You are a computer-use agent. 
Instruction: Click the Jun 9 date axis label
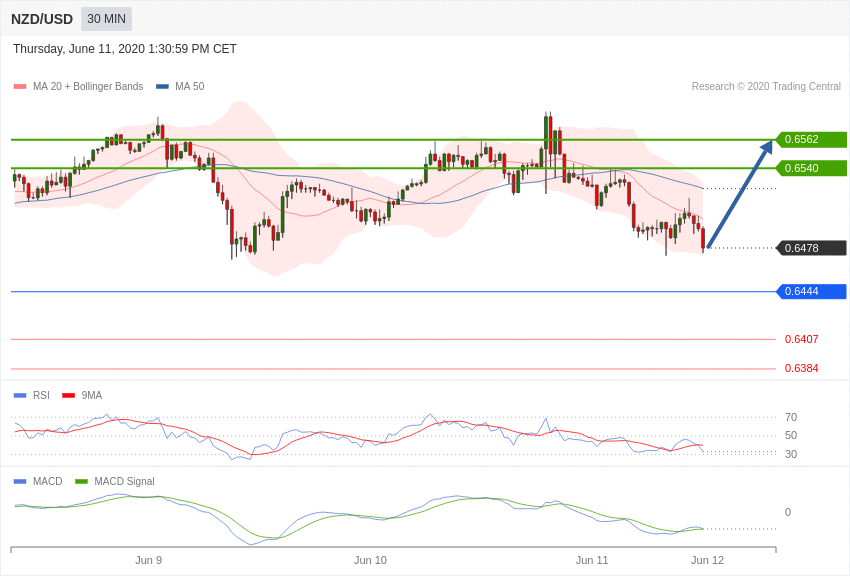pyautogui.click(x=149, y=560)
